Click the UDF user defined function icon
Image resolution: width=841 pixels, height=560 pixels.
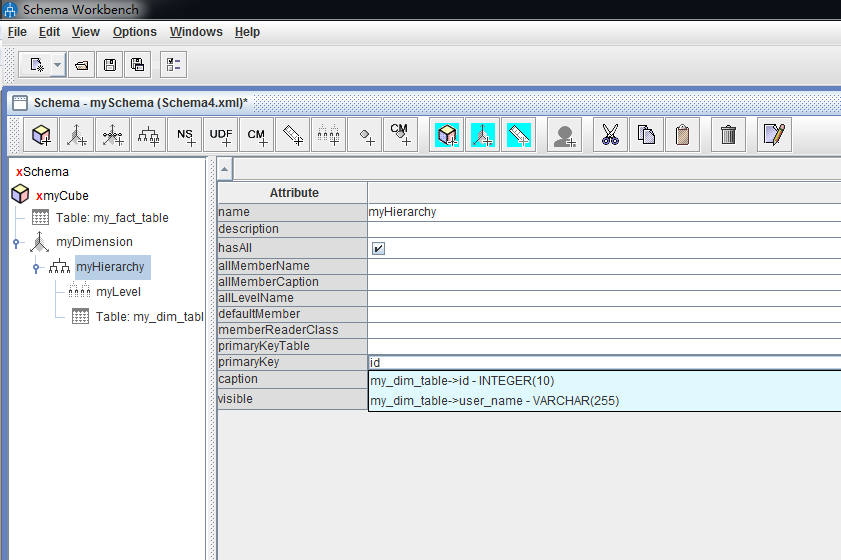coord(220,134)
